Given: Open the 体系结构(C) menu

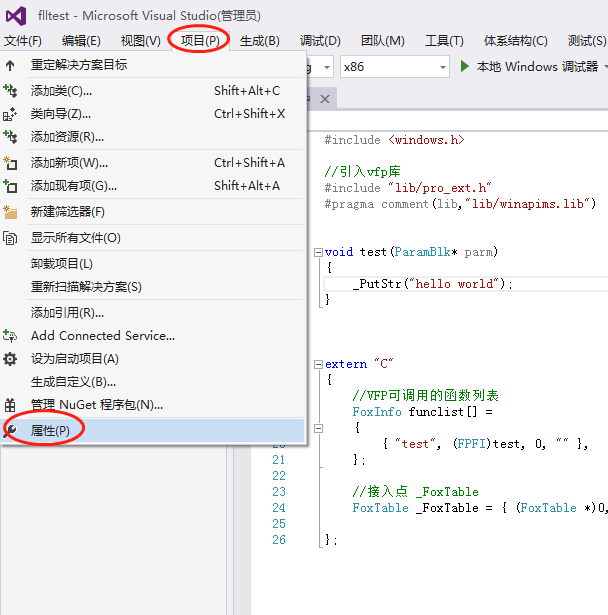Looking at the screenshot, I should (x=515, y=41).
